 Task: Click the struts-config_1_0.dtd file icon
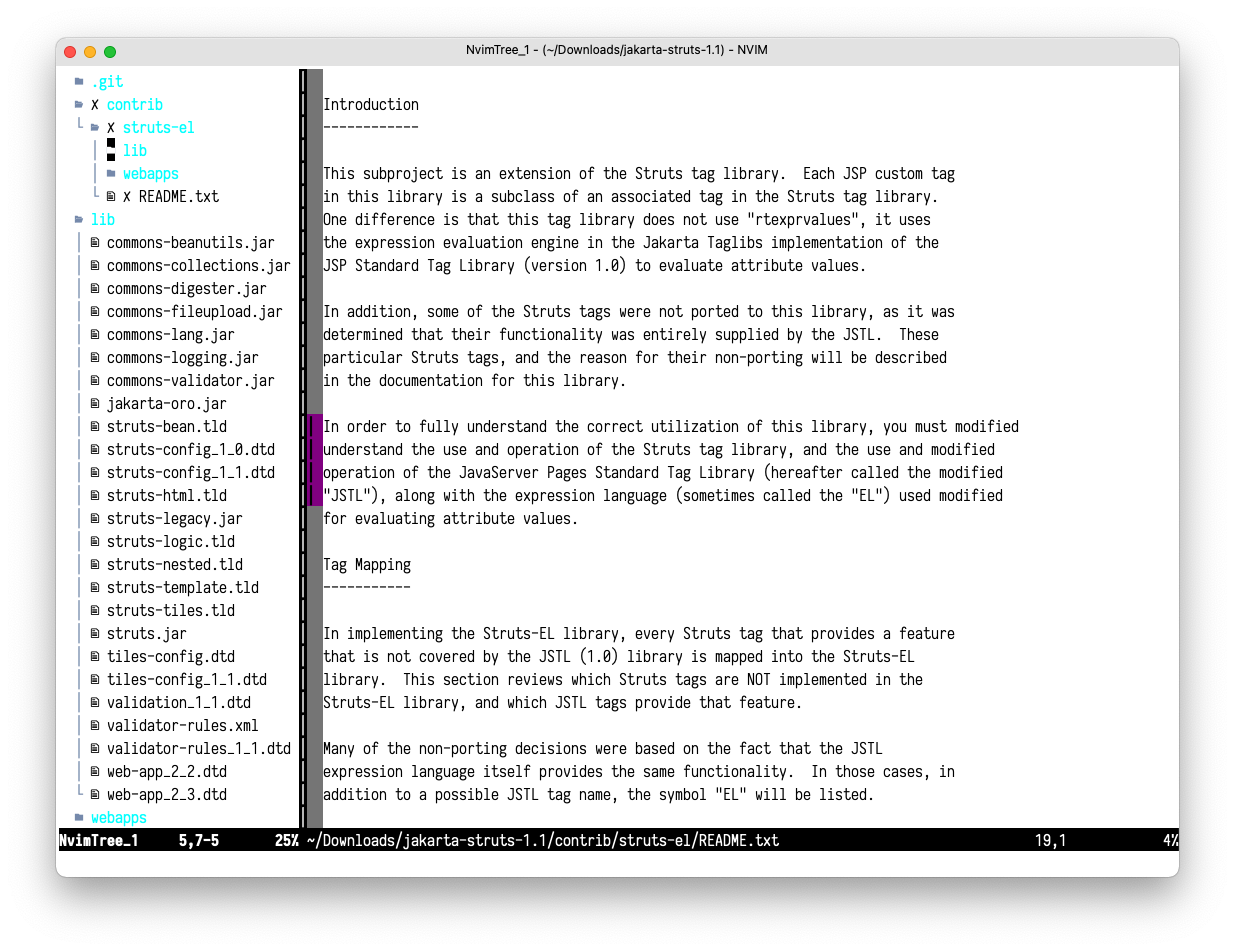click(95, 450)
